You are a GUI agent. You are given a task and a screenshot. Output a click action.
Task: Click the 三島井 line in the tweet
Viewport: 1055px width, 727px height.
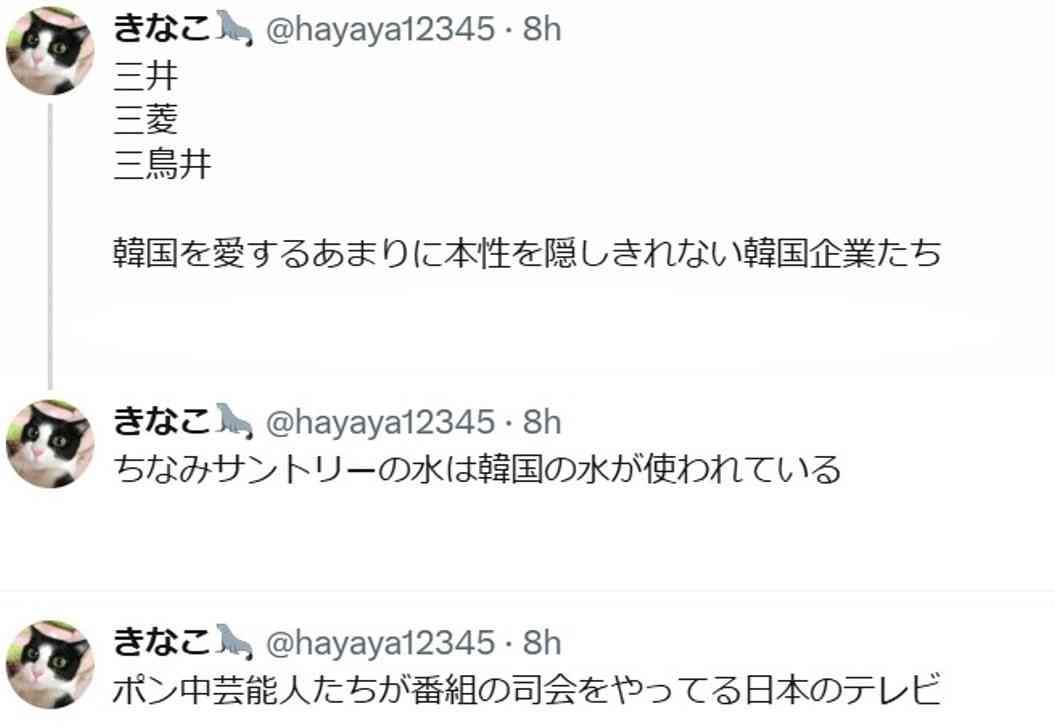tap(162, 164)
